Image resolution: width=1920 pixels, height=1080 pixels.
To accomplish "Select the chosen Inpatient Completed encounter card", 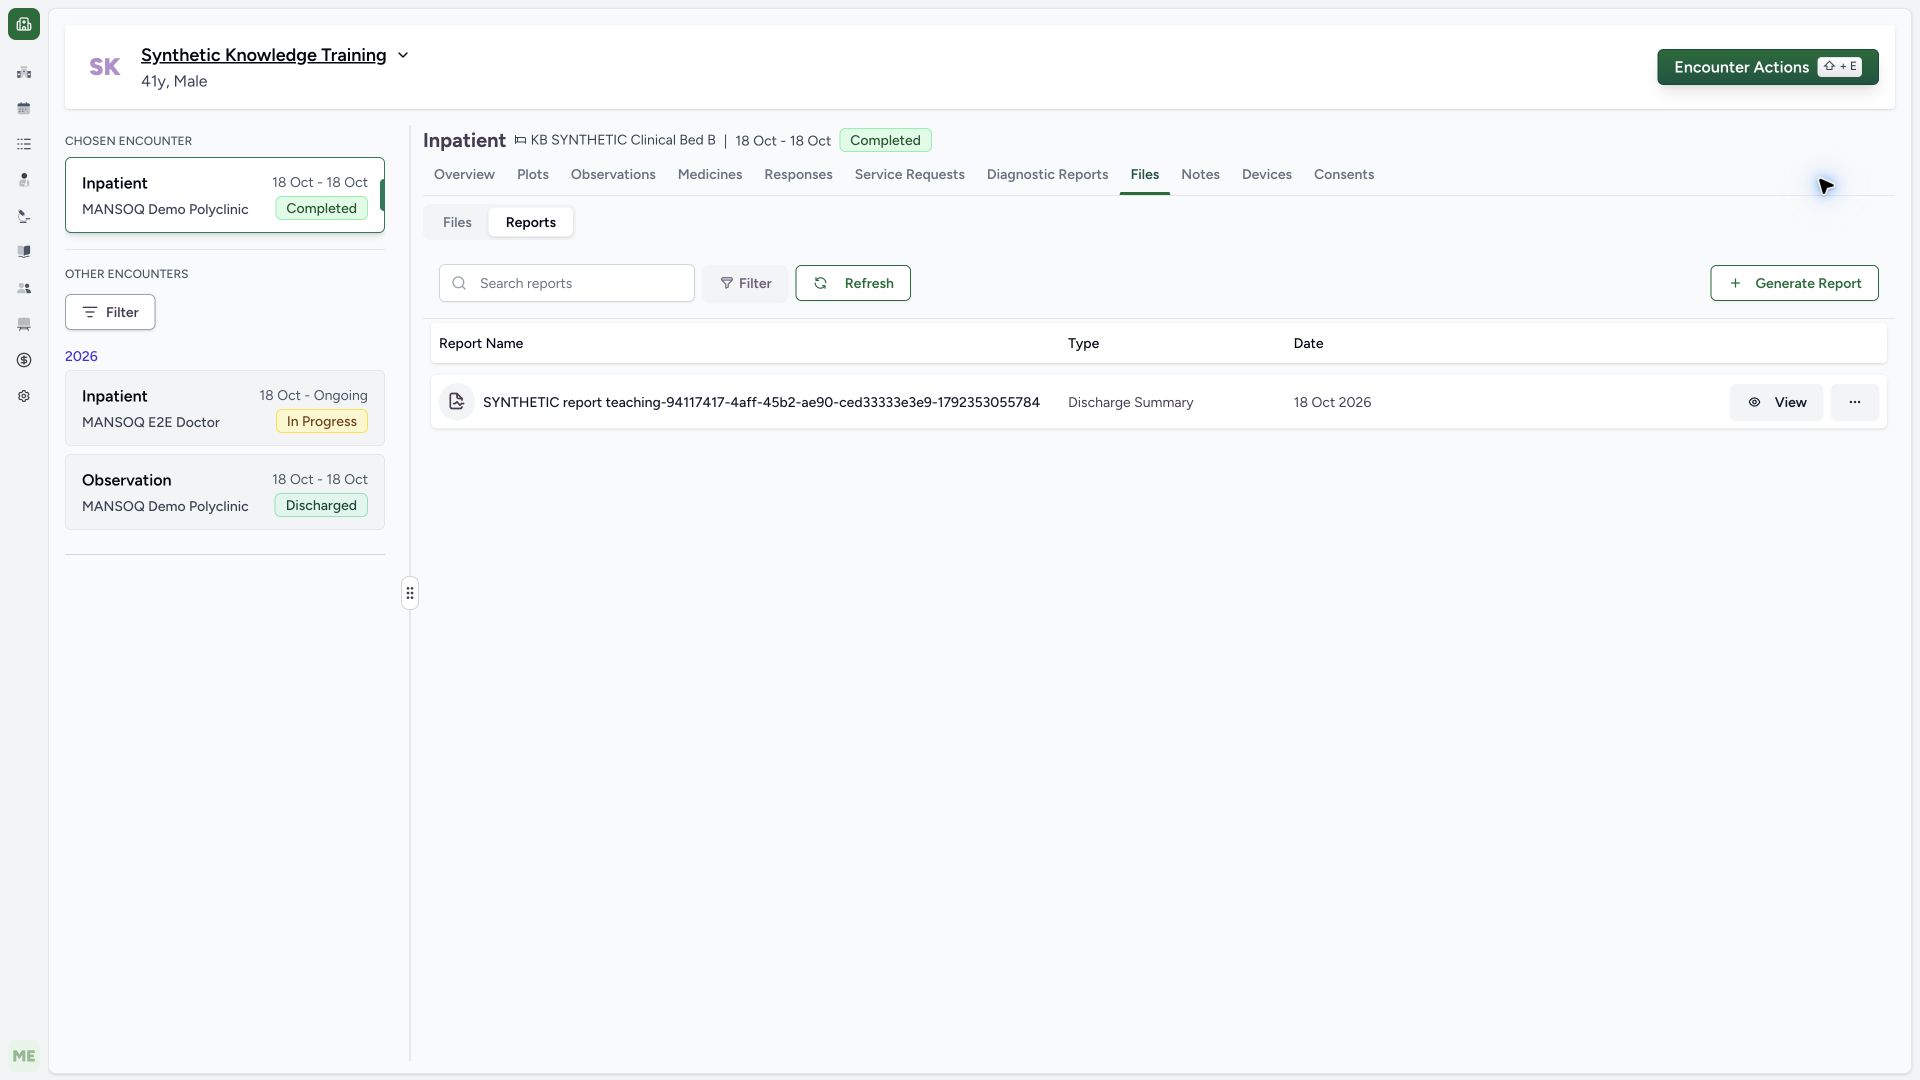I will [225, 195].
